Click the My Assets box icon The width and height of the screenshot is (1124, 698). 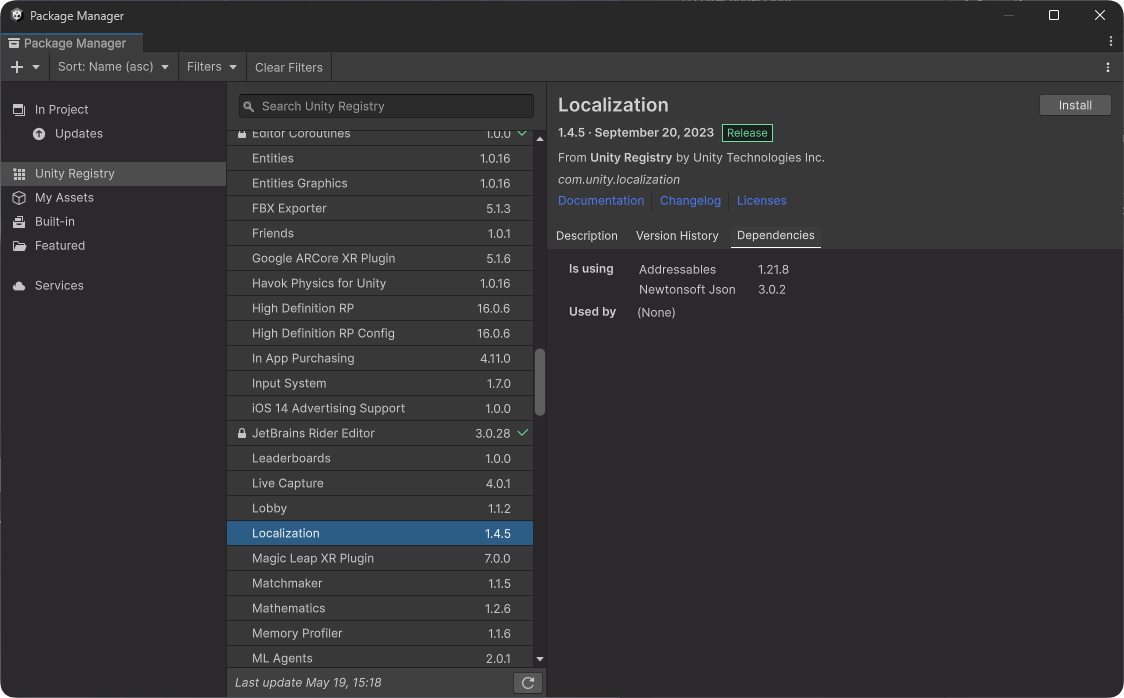[19, 198]
